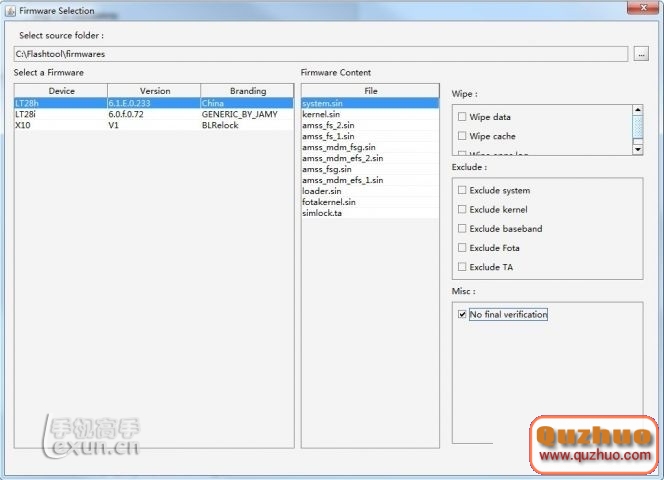Select kernel.sin in firmware content
The image size is (664, 480).
(x=371, y=114)
